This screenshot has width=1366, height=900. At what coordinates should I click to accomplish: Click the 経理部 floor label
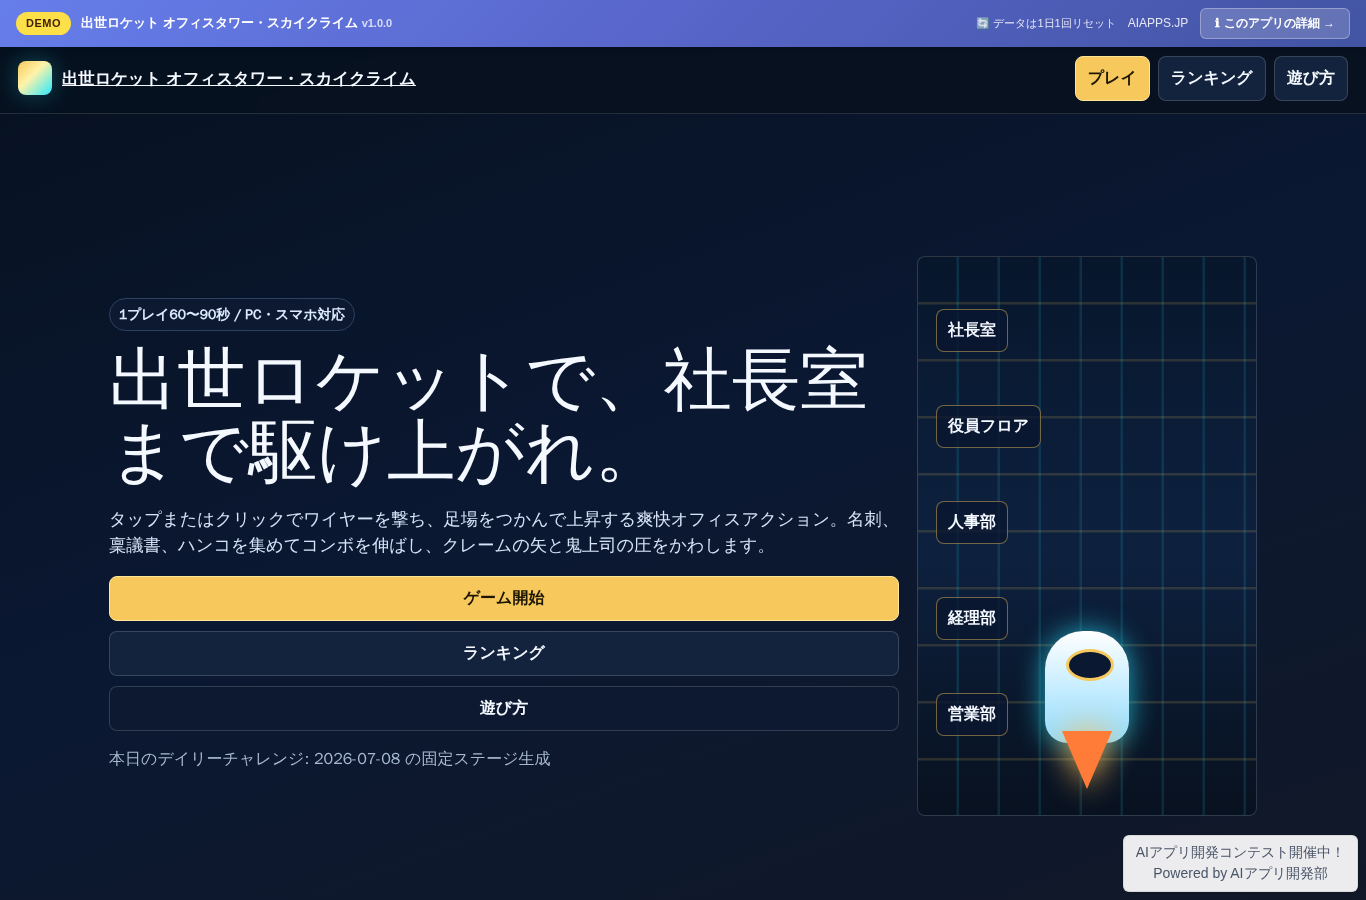pos(972,618)
